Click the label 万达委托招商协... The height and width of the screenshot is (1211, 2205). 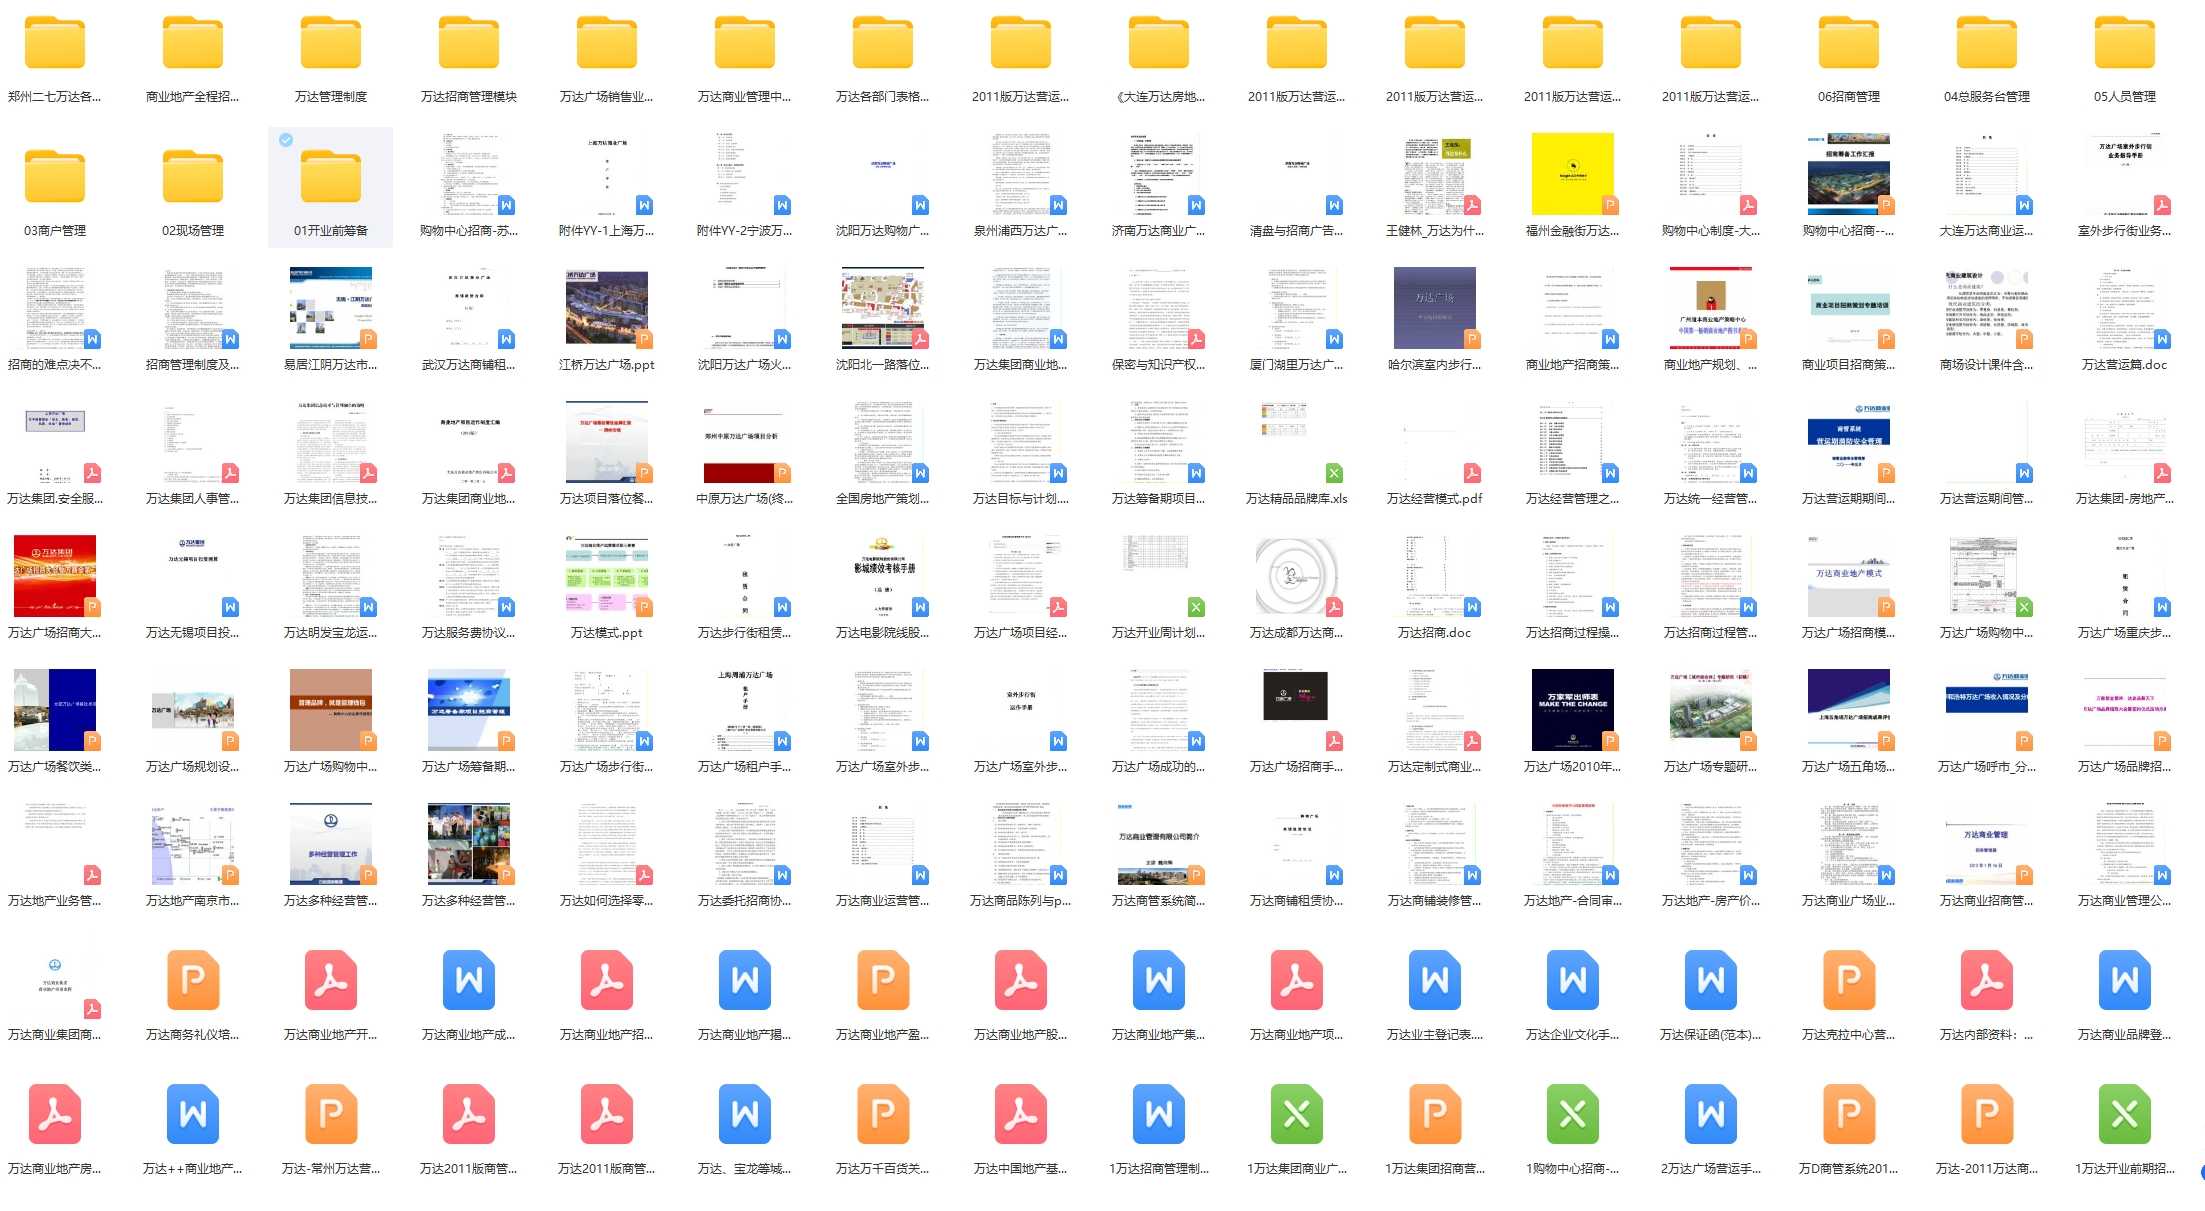pos(744,901)
